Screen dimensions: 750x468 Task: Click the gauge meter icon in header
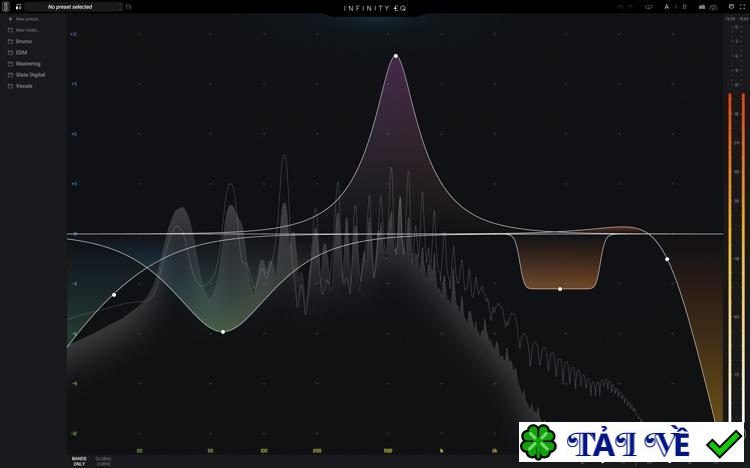[713, 7]
